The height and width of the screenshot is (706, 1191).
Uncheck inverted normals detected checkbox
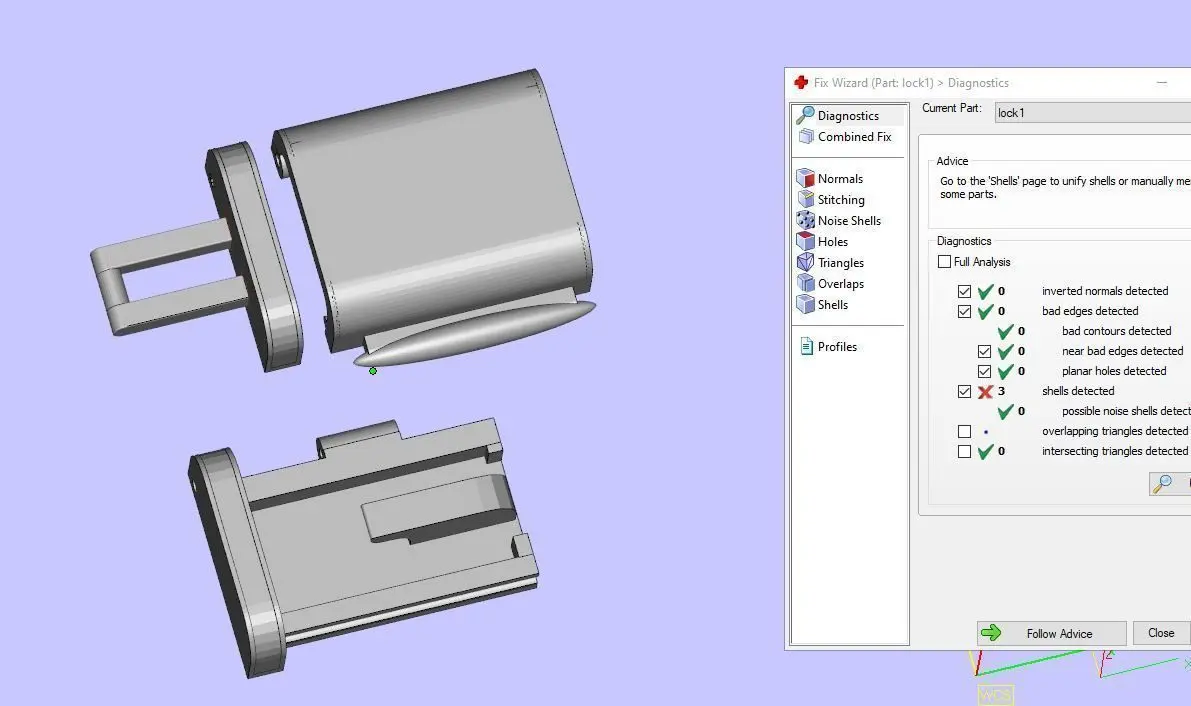click(x=965, y=291)
